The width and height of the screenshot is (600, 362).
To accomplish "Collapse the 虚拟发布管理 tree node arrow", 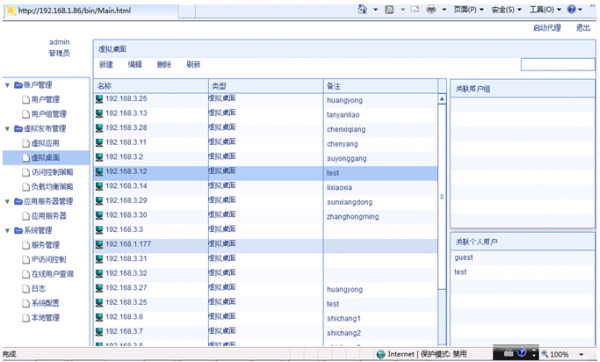I will 7,129.
